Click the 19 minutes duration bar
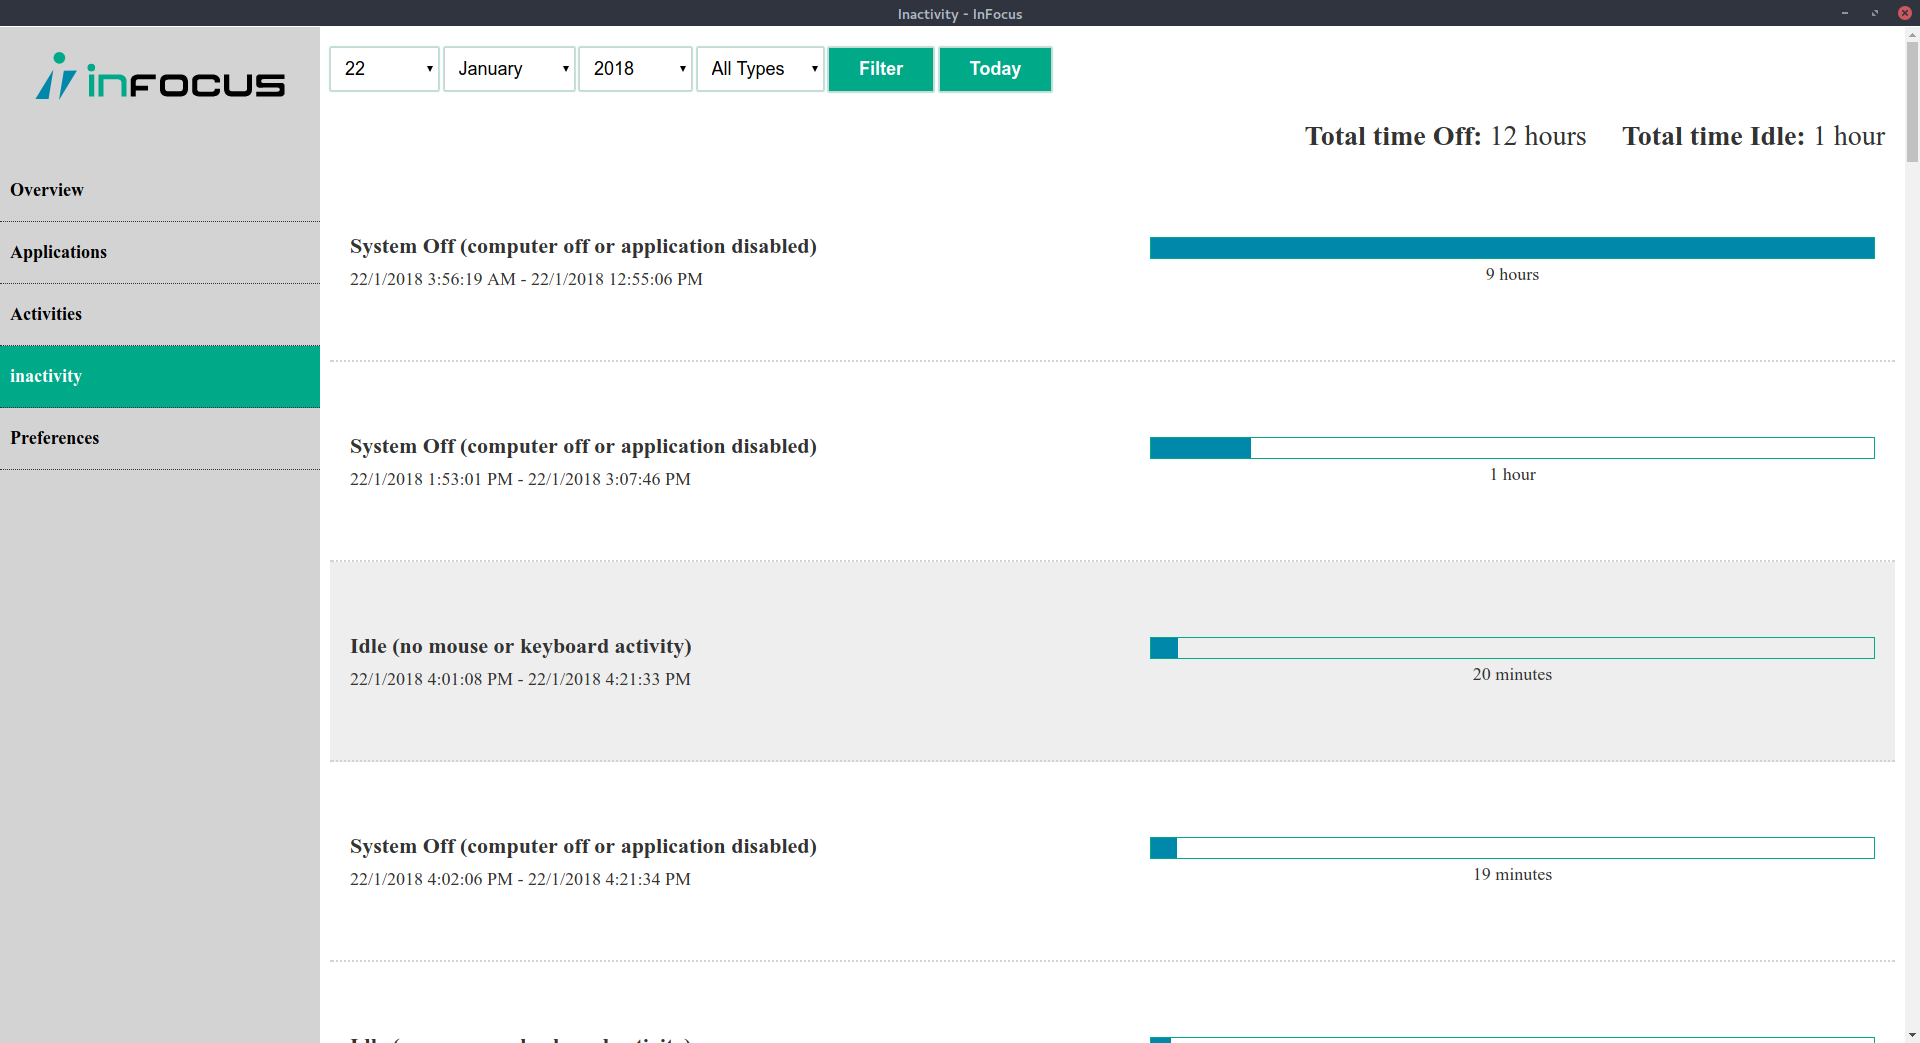1920x1043 pixels. point(1512,848)
